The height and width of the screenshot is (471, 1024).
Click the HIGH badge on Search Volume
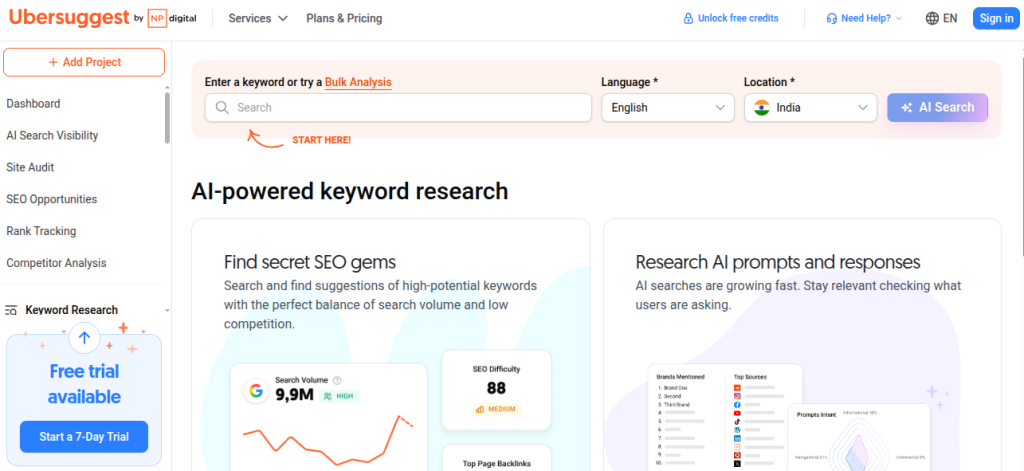[x=339, y=396]
